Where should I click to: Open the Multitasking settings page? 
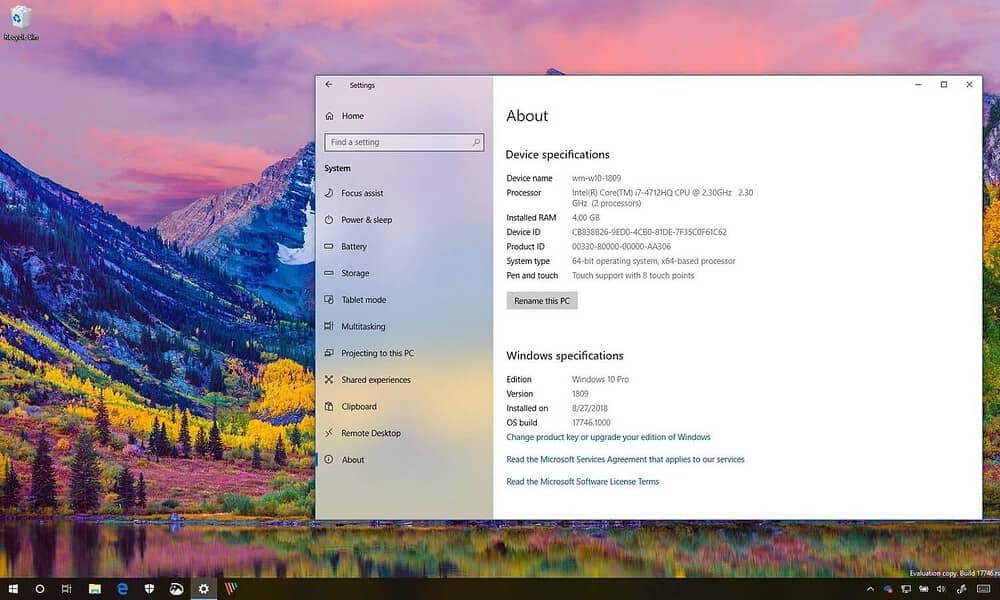(330, 326)
